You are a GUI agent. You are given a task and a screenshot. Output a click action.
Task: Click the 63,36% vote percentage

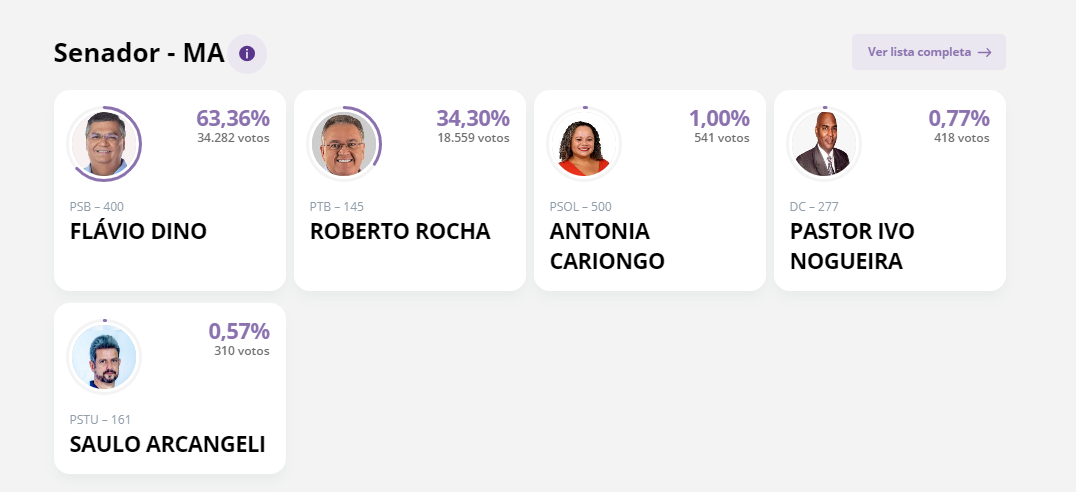232,118
